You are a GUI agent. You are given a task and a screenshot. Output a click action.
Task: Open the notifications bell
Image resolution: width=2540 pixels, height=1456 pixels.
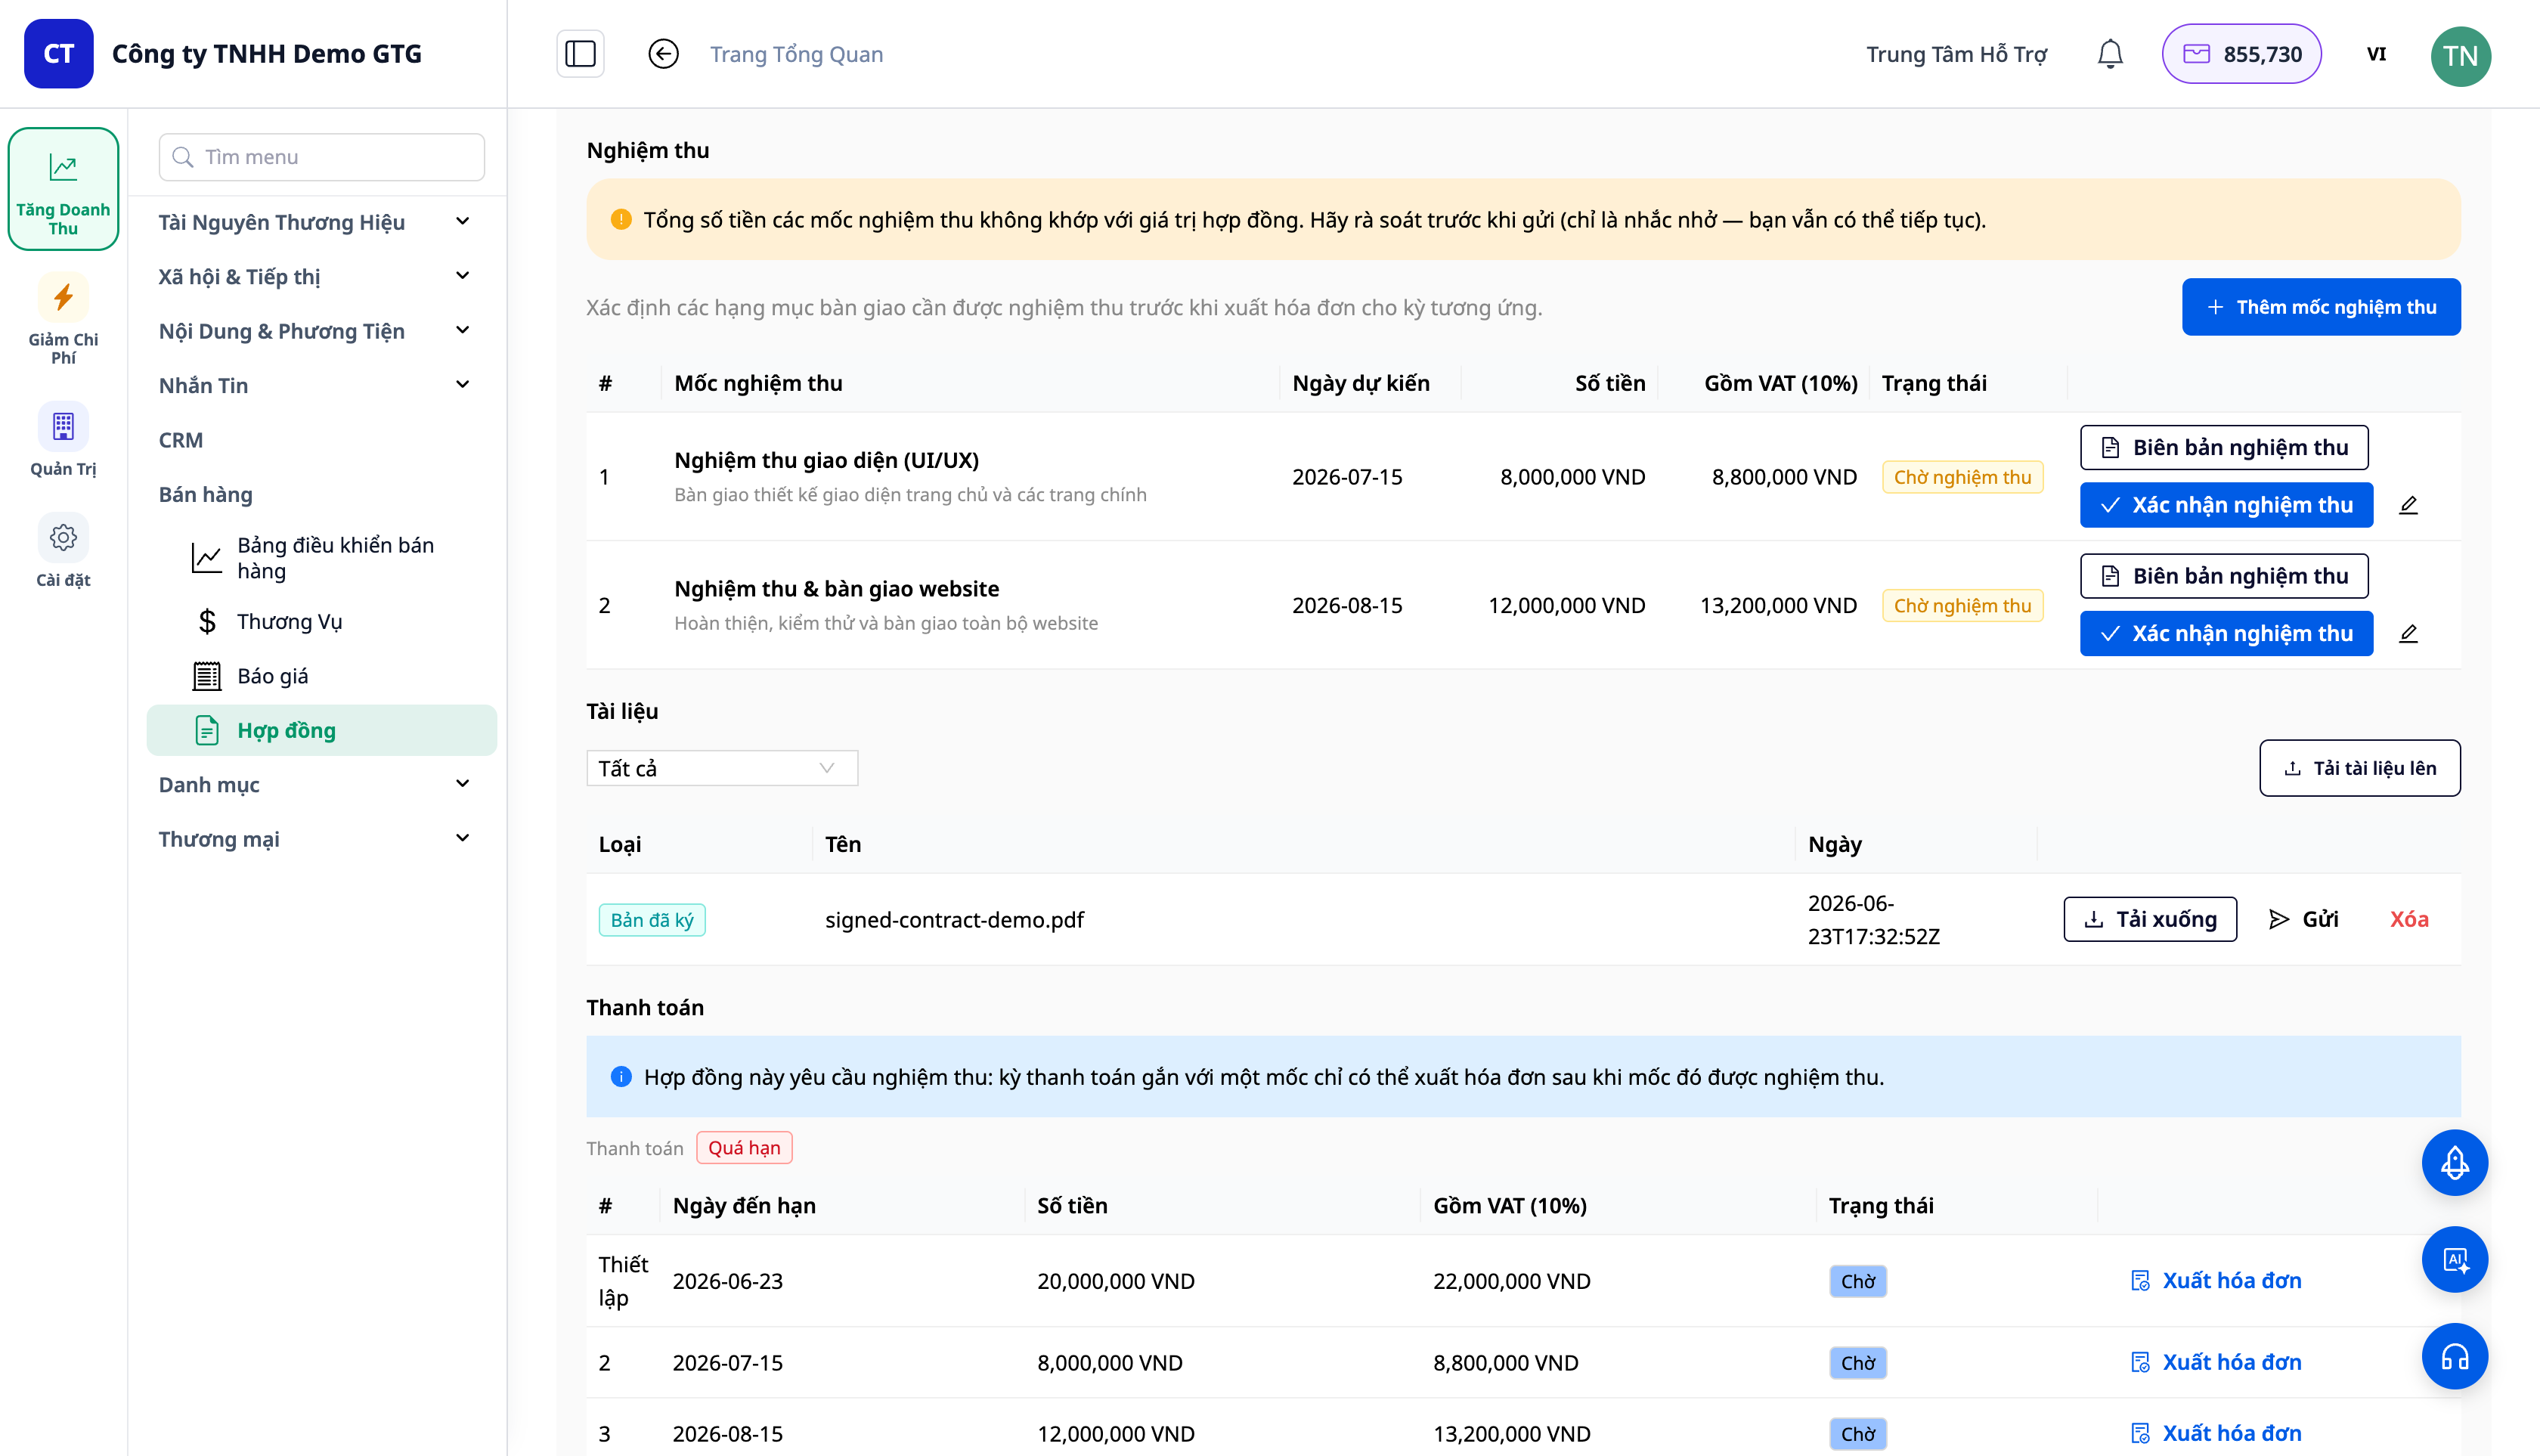(x=2110, y=54)
